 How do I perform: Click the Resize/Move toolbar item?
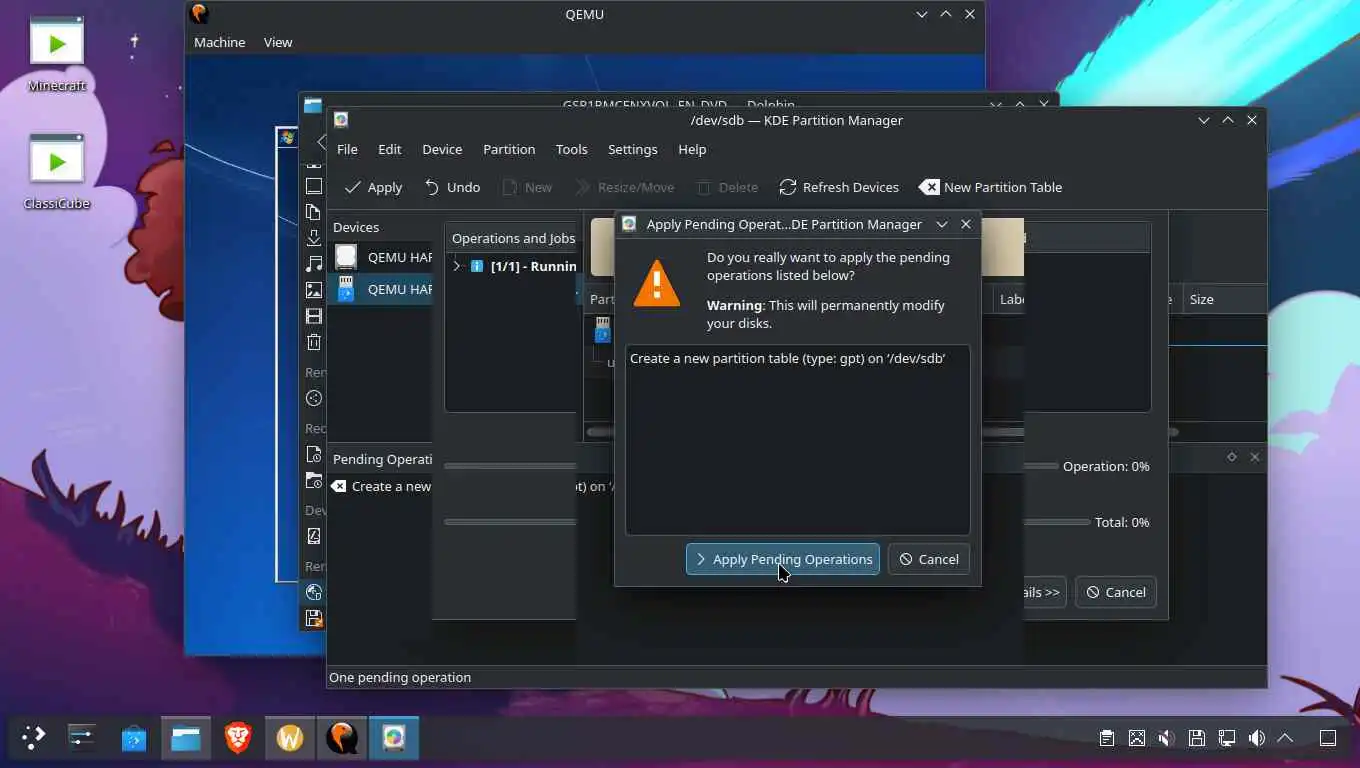[x=625, y=187]
